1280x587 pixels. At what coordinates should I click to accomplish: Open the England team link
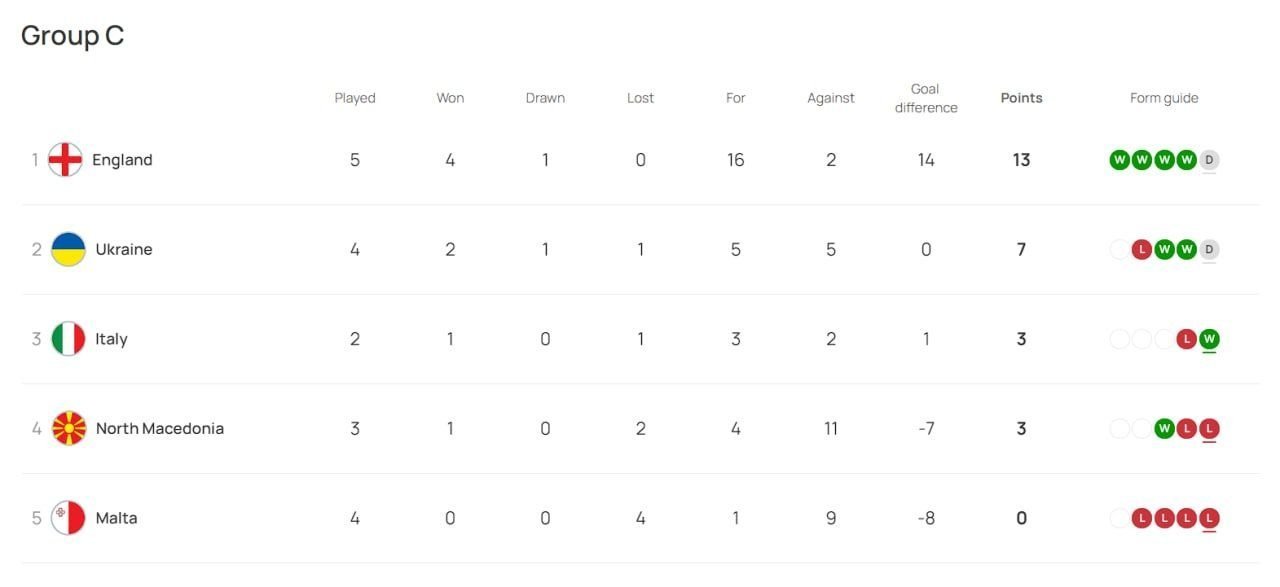(122, 160)
